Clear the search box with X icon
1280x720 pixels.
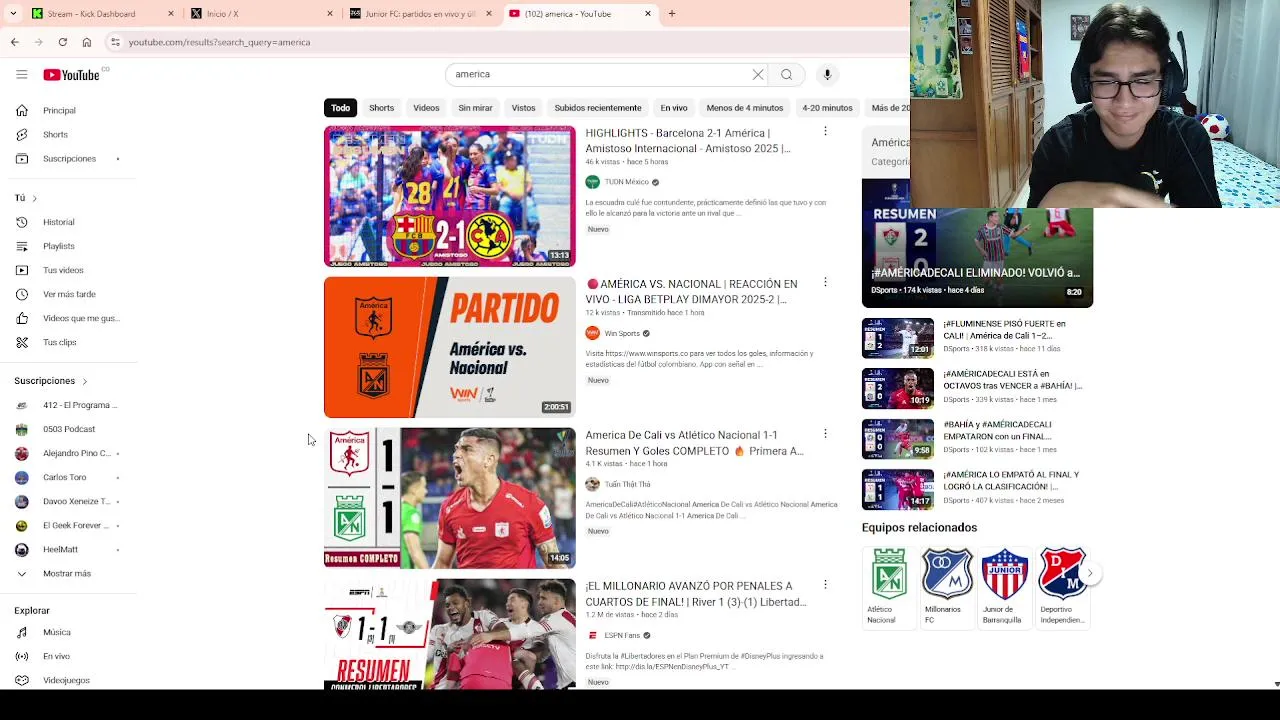coord(758,74)
